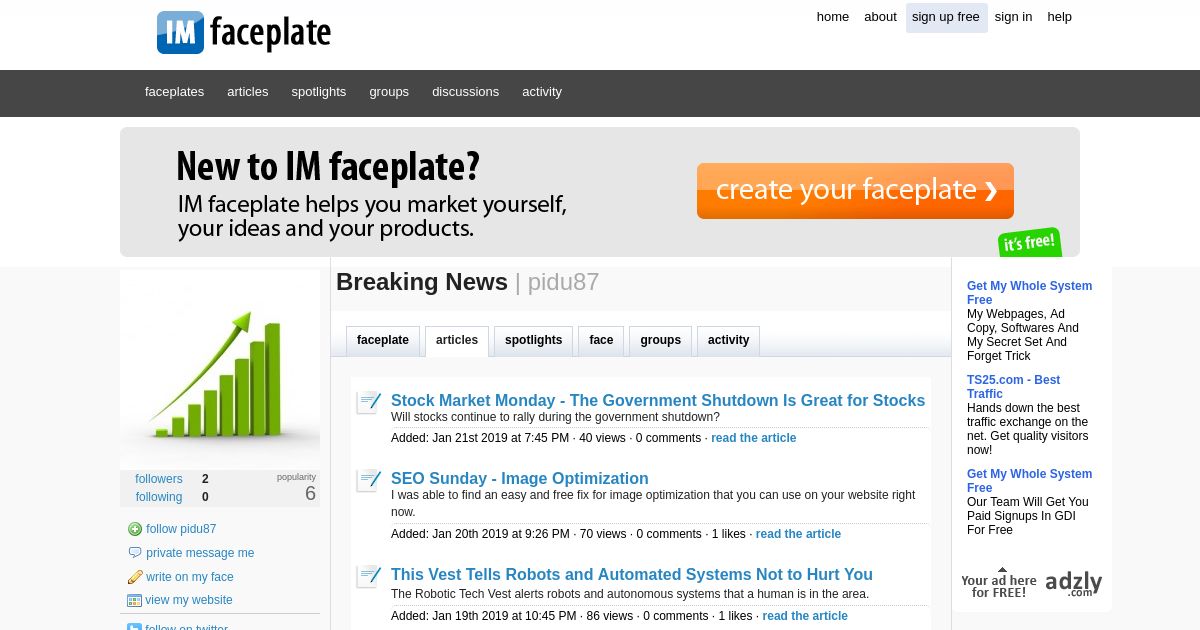Click the green follow plus icon
Screen dimensions: 1200x630
pos(135,529)
